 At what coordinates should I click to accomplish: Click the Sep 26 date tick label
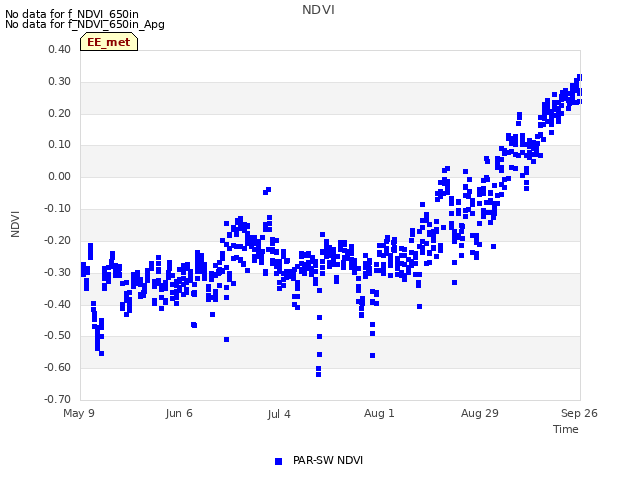coord(579,413)
